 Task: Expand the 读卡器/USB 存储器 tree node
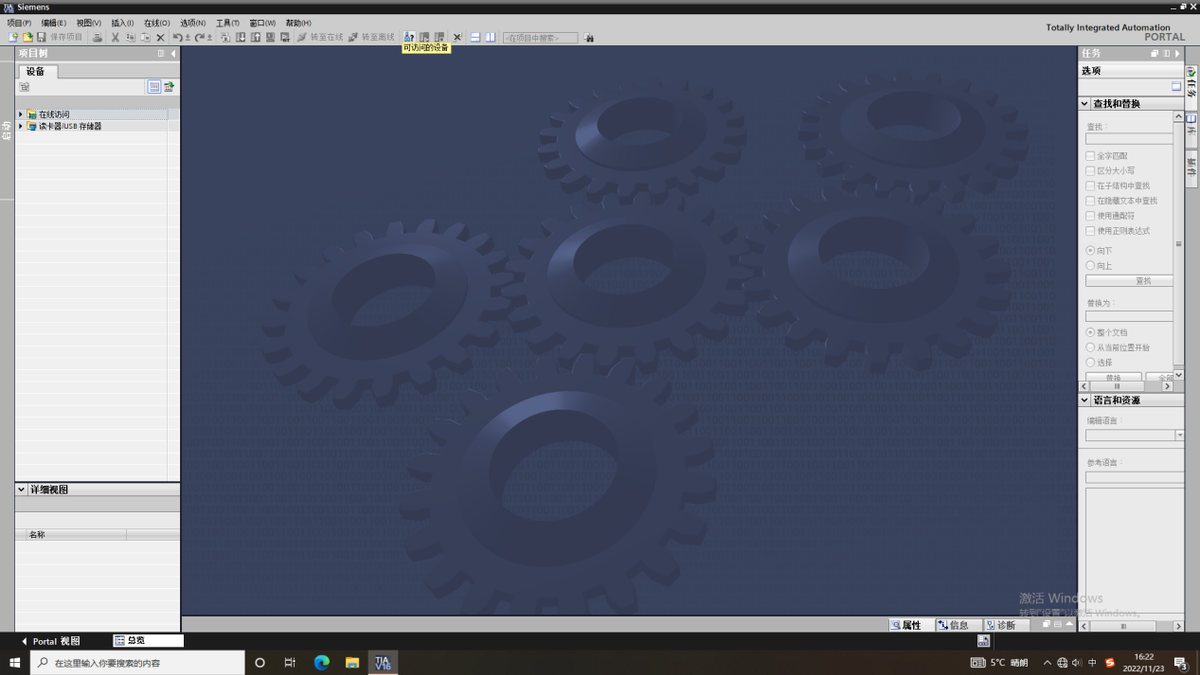[x=20, y=126]
